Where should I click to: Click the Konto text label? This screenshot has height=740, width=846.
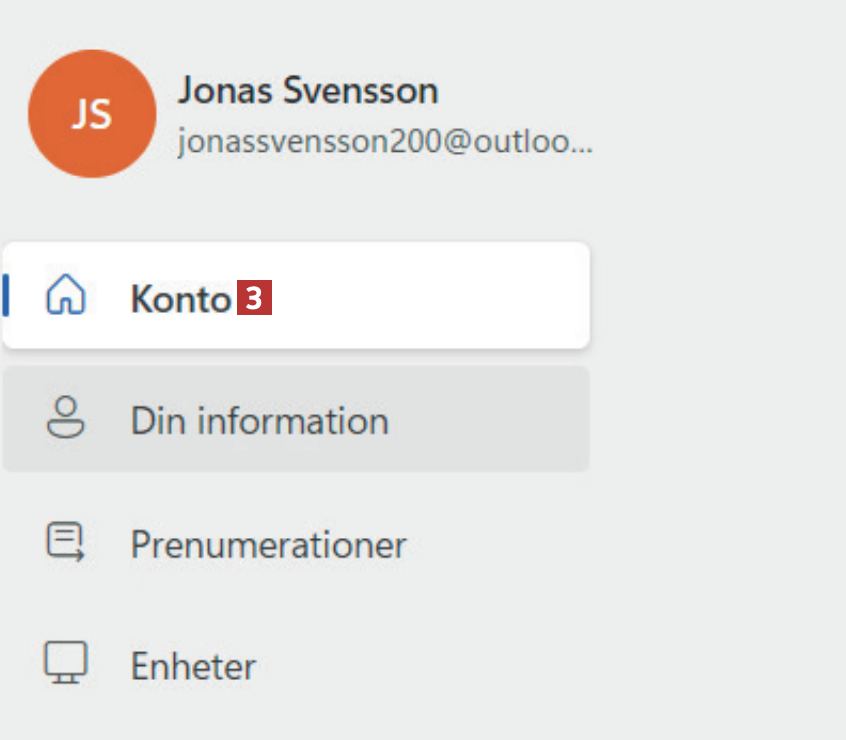[x=180, y=298]
